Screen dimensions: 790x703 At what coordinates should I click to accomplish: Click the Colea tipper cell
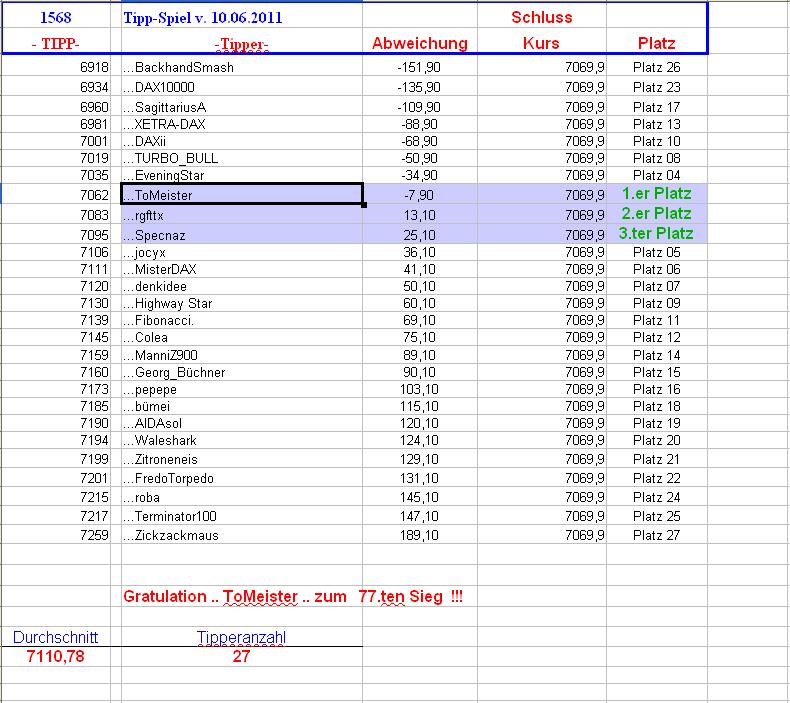point(242,338)
